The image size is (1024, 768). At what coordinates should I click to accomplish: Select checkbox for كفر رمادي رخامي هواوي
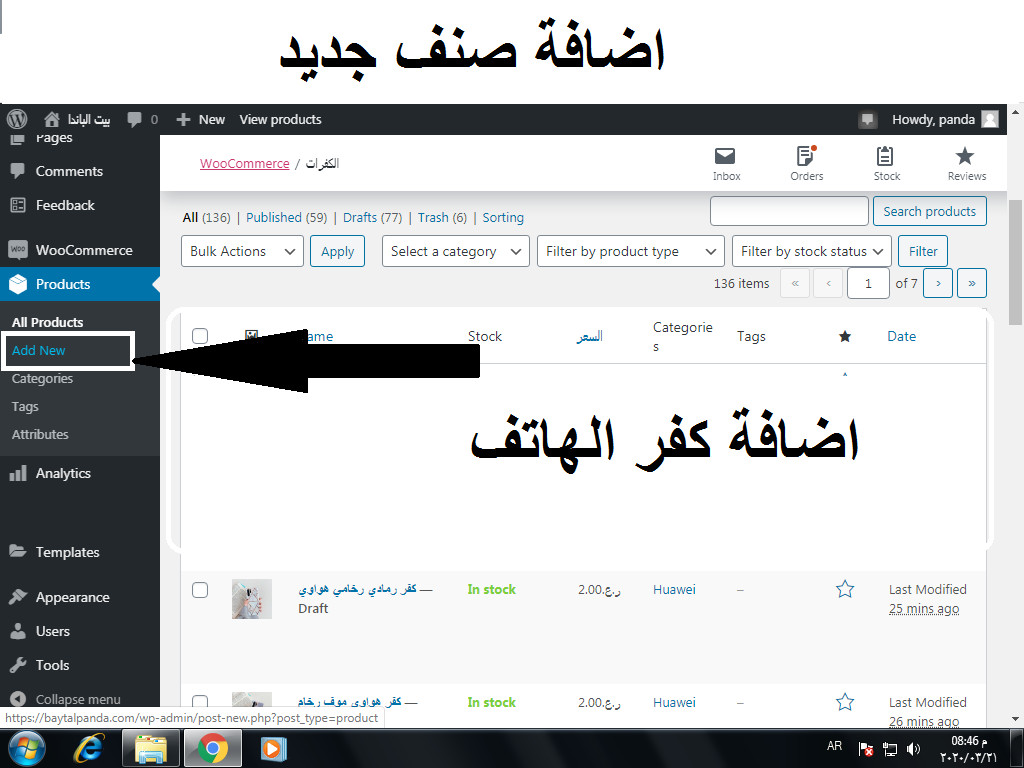[x=200, y=590]
